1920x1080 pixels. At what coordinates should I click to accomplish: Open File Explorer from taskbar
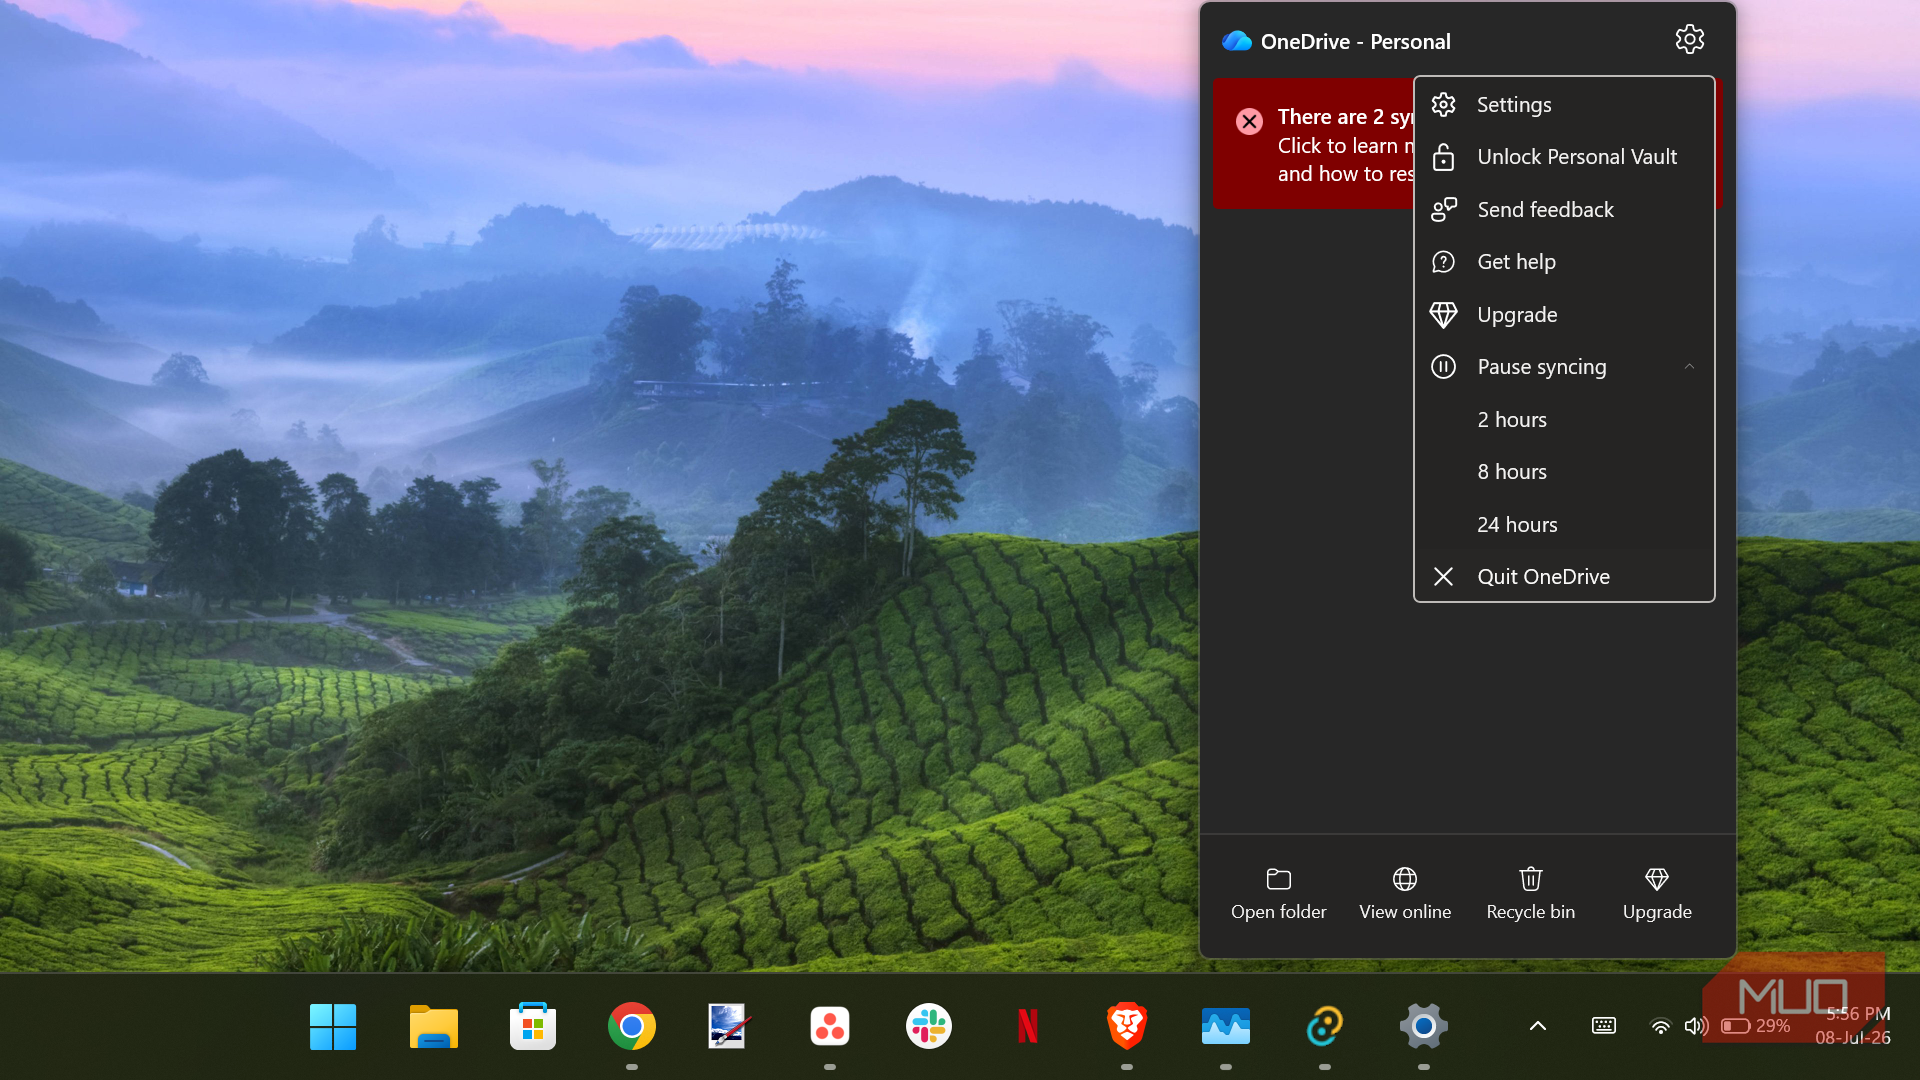(433, 1026)
